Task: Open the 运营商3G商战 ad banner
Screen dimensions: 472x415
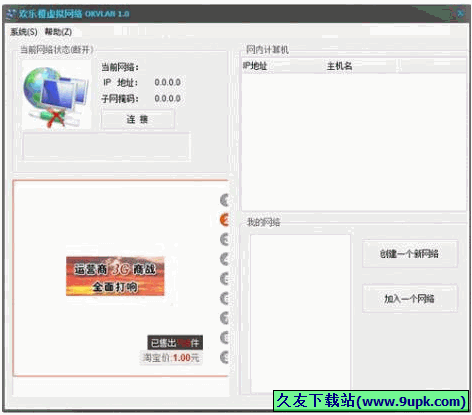Action: pos(115,276)
